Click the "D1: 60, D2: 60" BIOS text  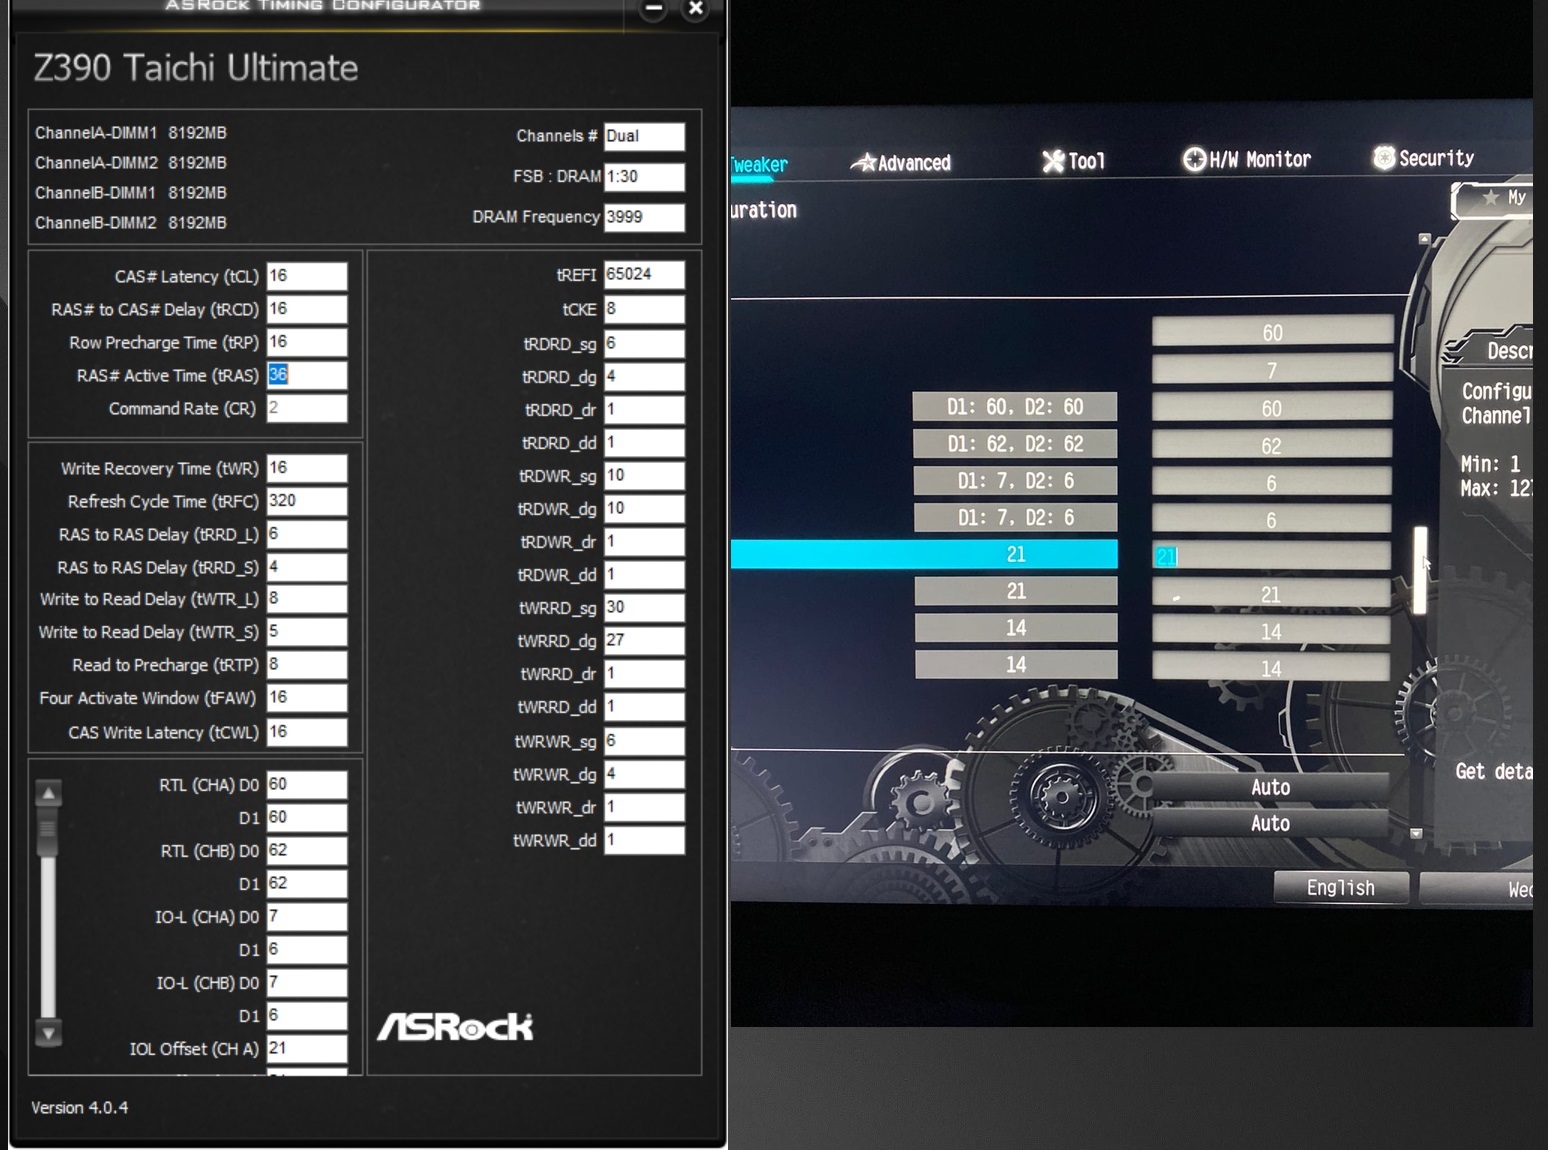click(1015, 407)
